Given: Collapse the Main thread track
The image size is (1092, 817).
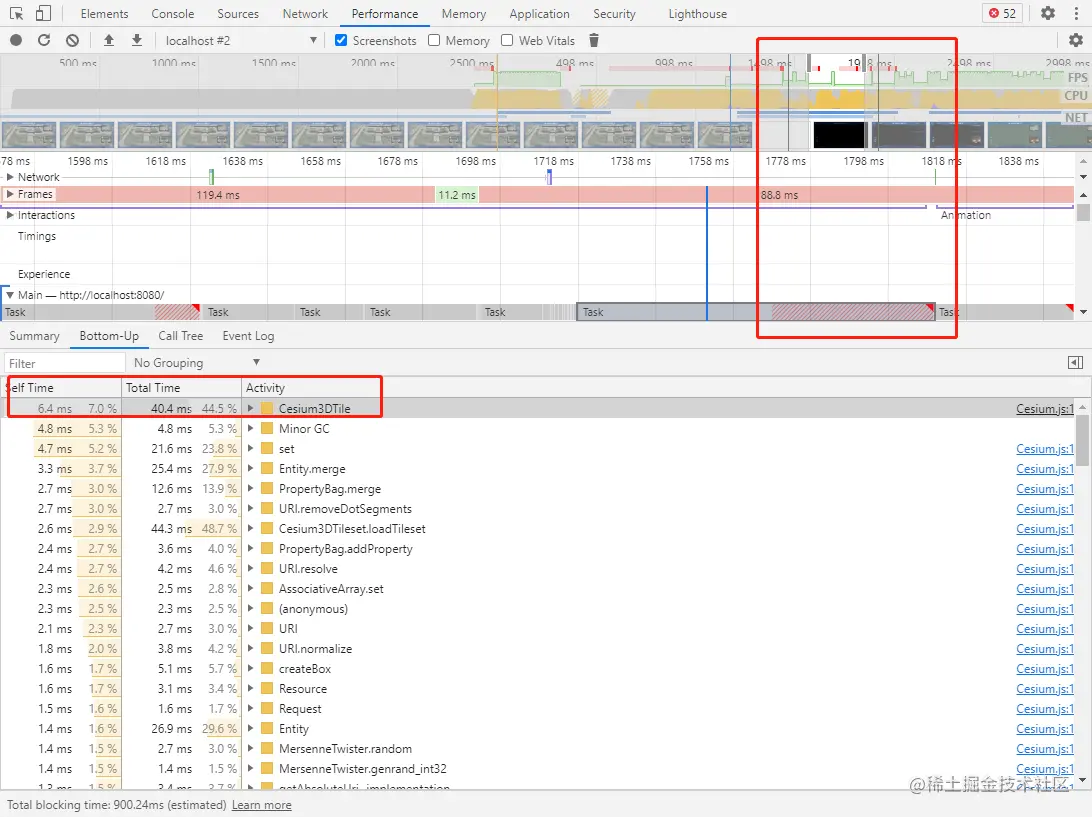Looking at the screenshot, I should (x=10, y=295).
